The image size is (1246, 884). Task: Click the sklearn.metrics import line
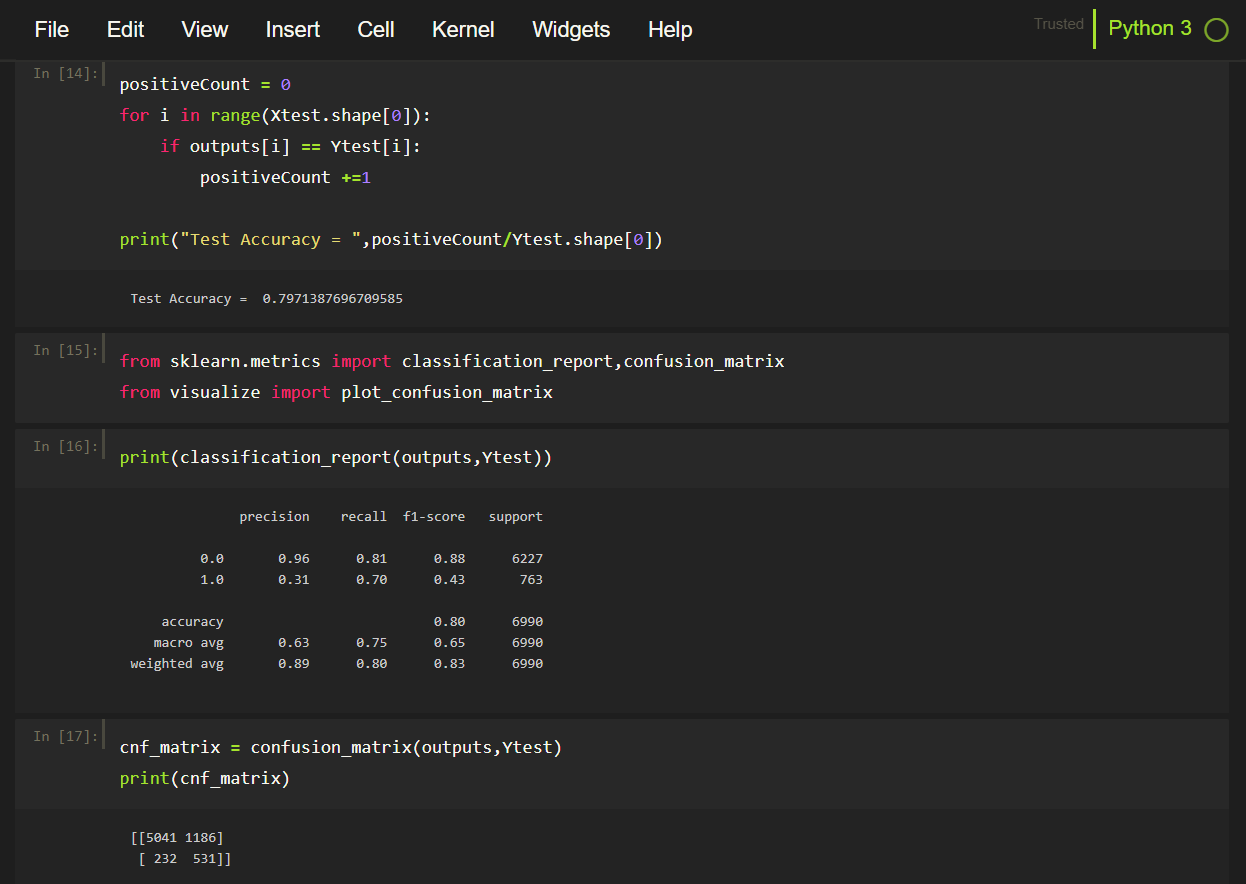452,361
